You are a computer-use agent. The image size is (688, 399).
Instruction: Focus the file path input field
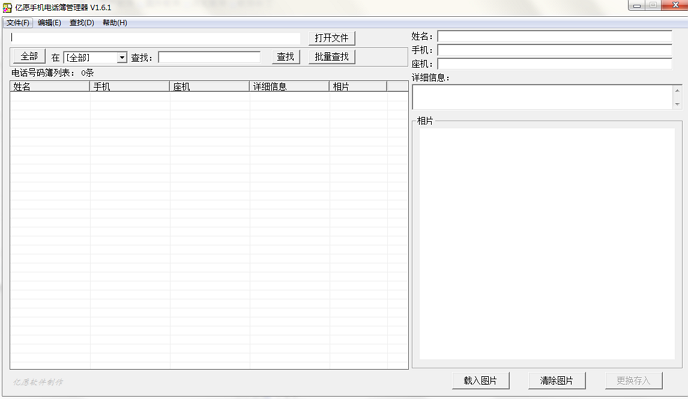(155, 38)
